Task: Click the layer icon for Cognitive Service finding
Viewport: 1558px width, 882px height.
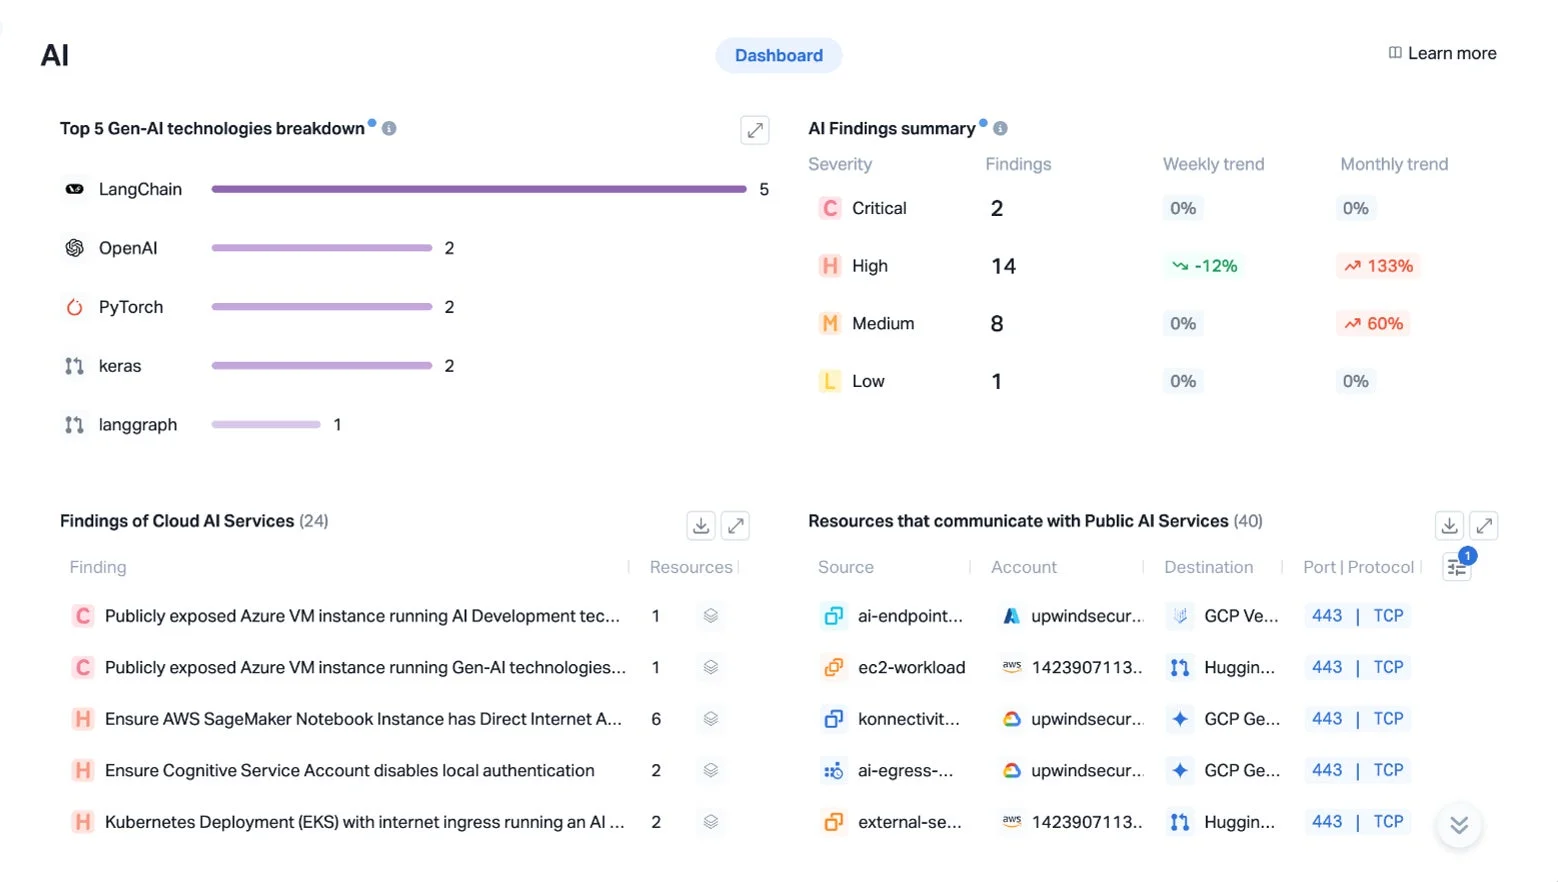Action: pos(711,770)
